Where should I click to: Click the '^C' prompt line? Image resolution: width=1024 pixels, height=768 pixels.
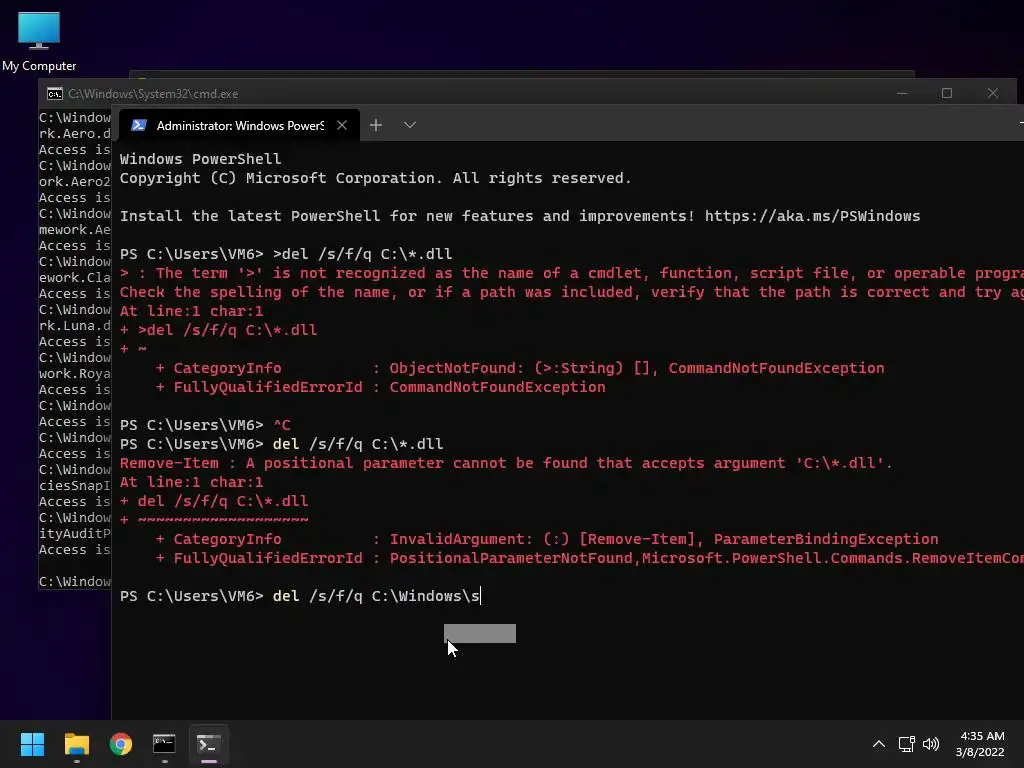[205, 425]
